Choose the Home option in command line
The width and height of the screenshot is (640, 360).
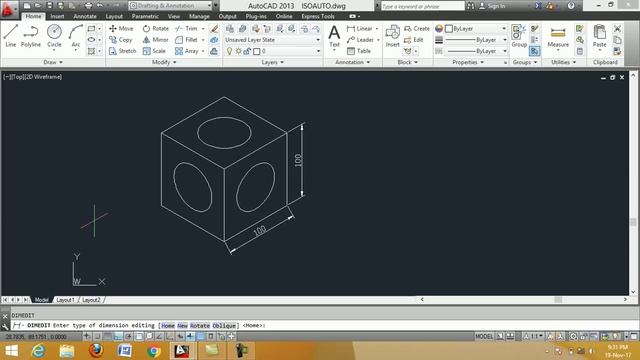point(168,325)
